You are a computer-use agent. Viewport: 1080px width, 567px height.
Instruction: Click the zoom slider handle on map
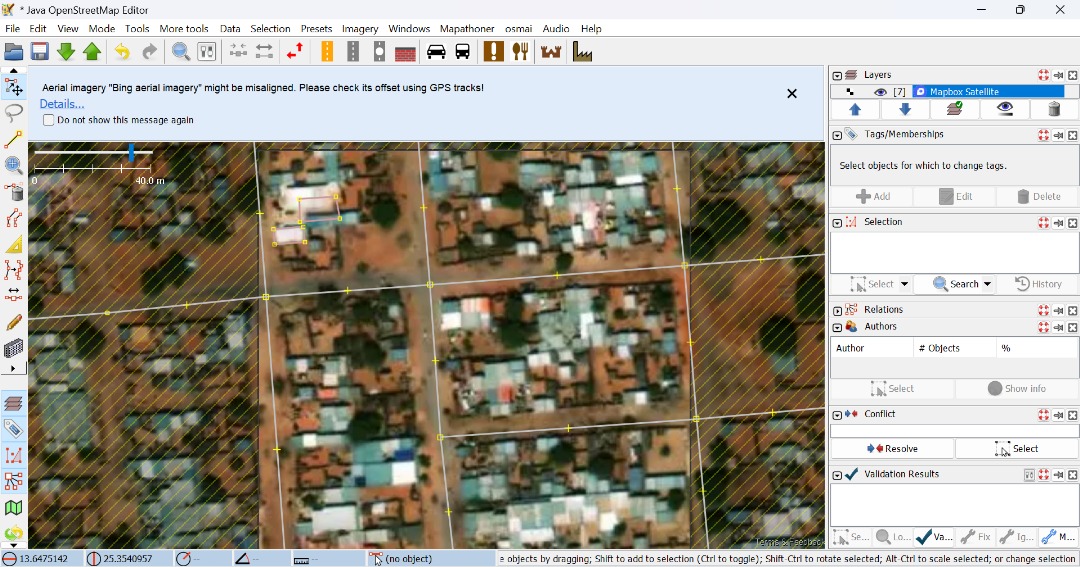(x=132, y=152)
